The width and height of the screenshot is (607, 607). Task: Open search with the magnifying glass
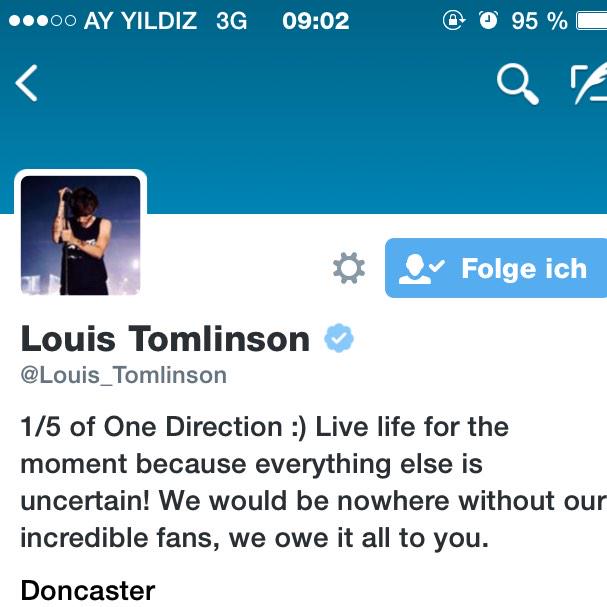pos(518,84)
